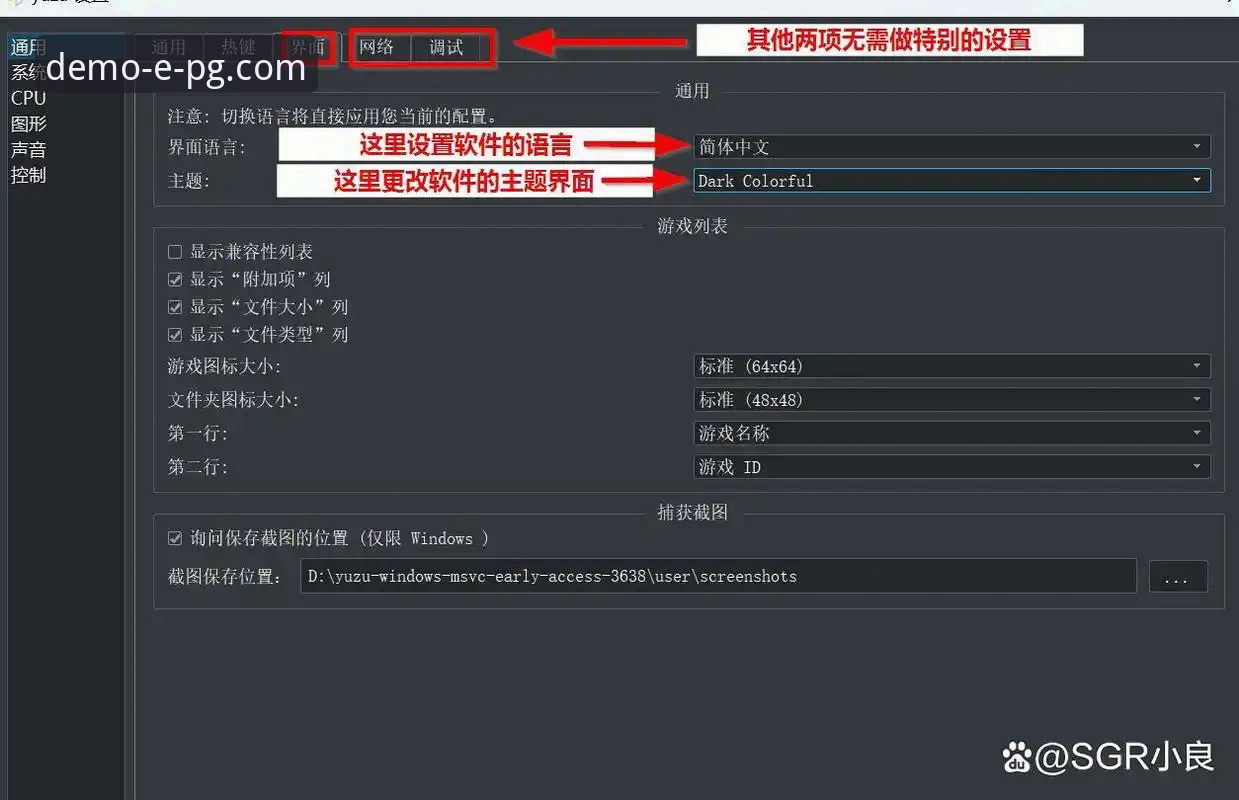The image size is (1239, 800).
Task: Select 控制 in the sidebar list
Action: click(x=29, y=175)
